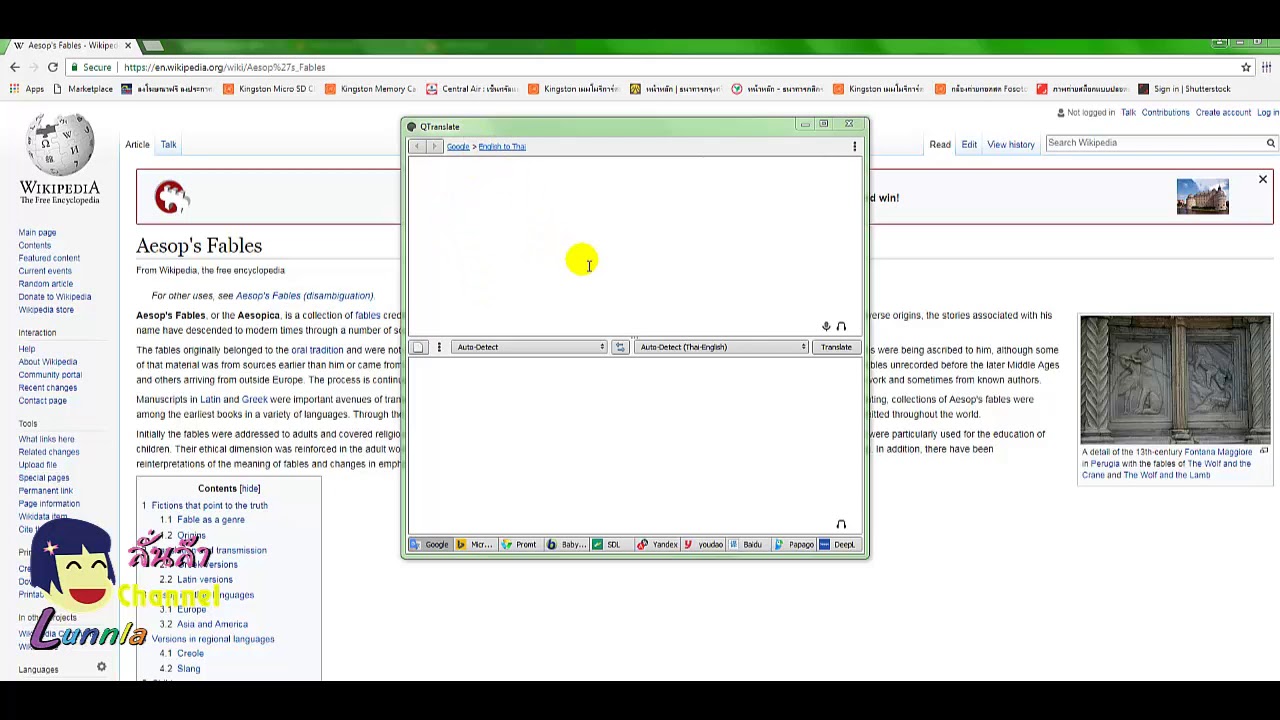The image size is (1280, 720).
Task: Select DeepL translation service tab
Action: (x=838, y=545)
